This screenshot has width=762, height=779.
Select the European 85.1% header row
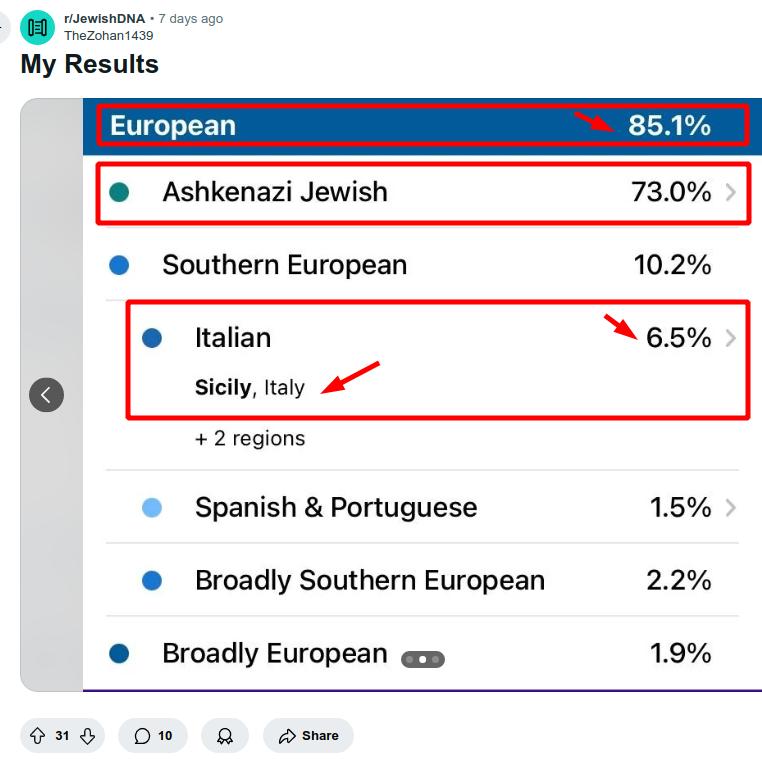tap(420, 126)
